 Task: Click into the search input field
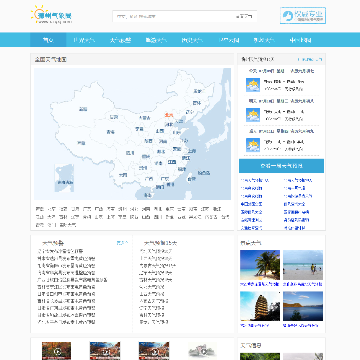coord(173,16)
